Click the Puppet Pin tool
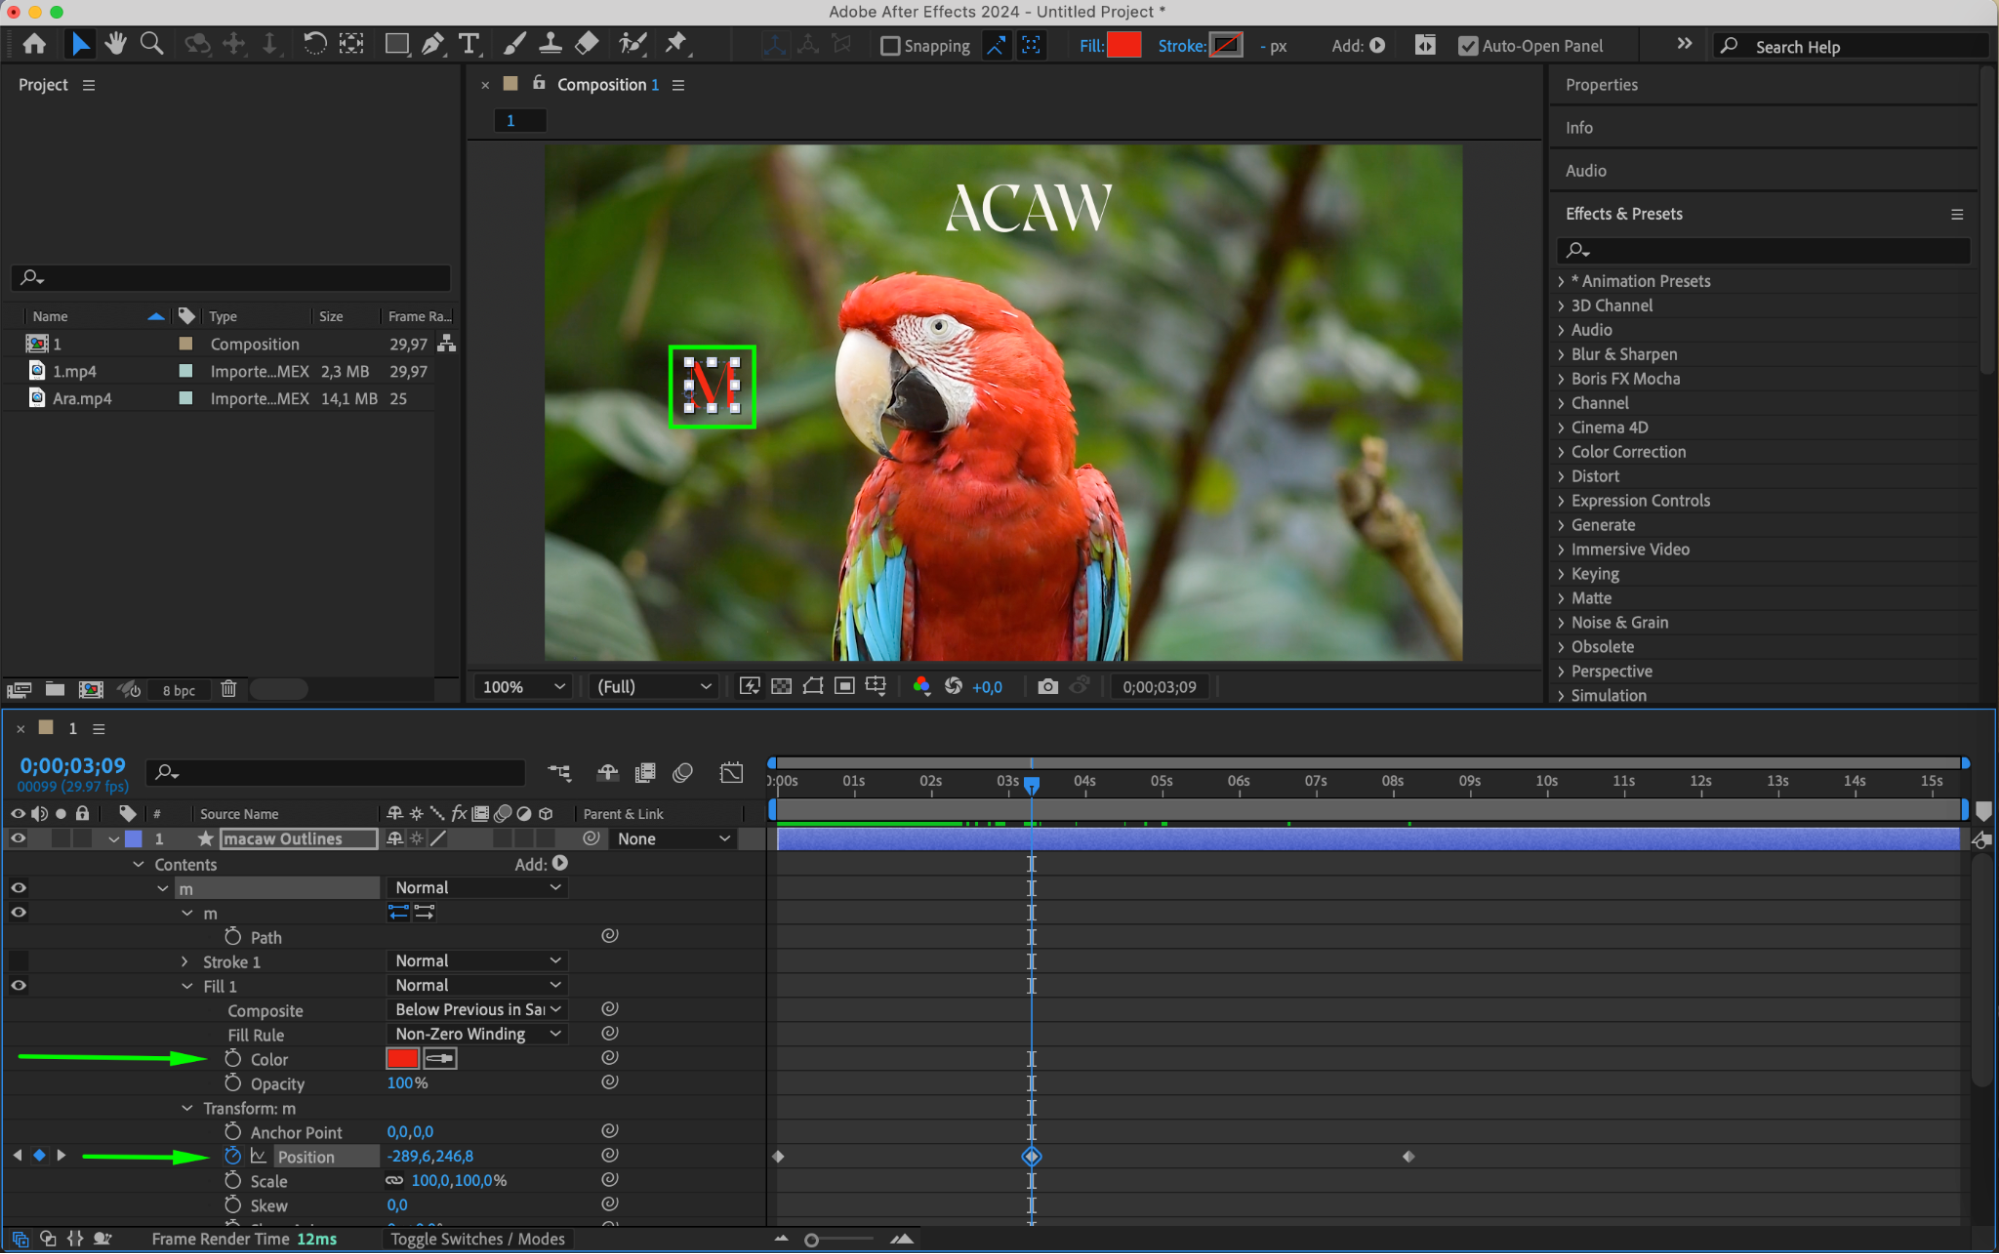Viewport: 1999px width, 1254px height. pos(677,44)
